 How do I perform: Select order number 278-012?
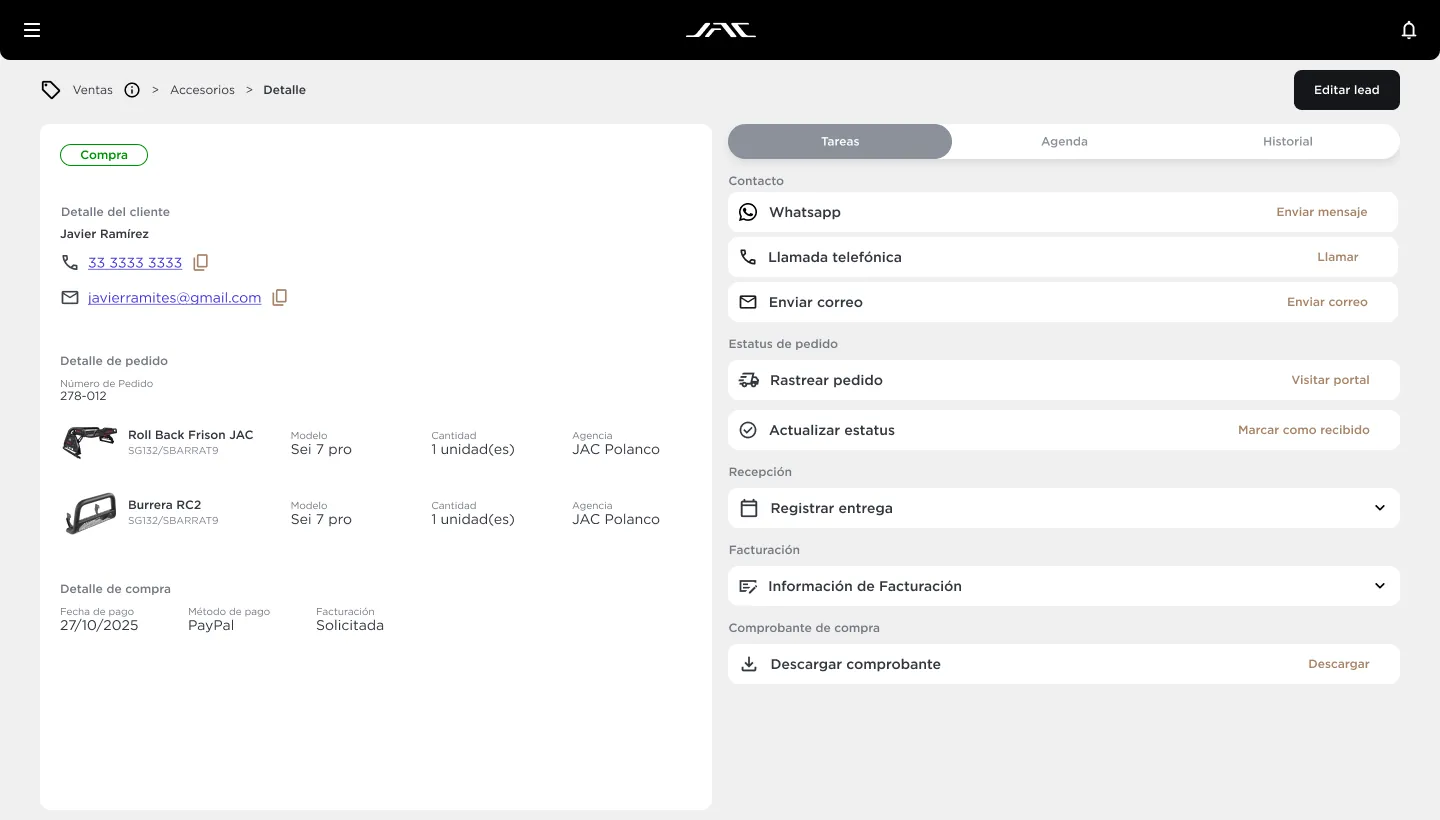[x=83, y=396]
